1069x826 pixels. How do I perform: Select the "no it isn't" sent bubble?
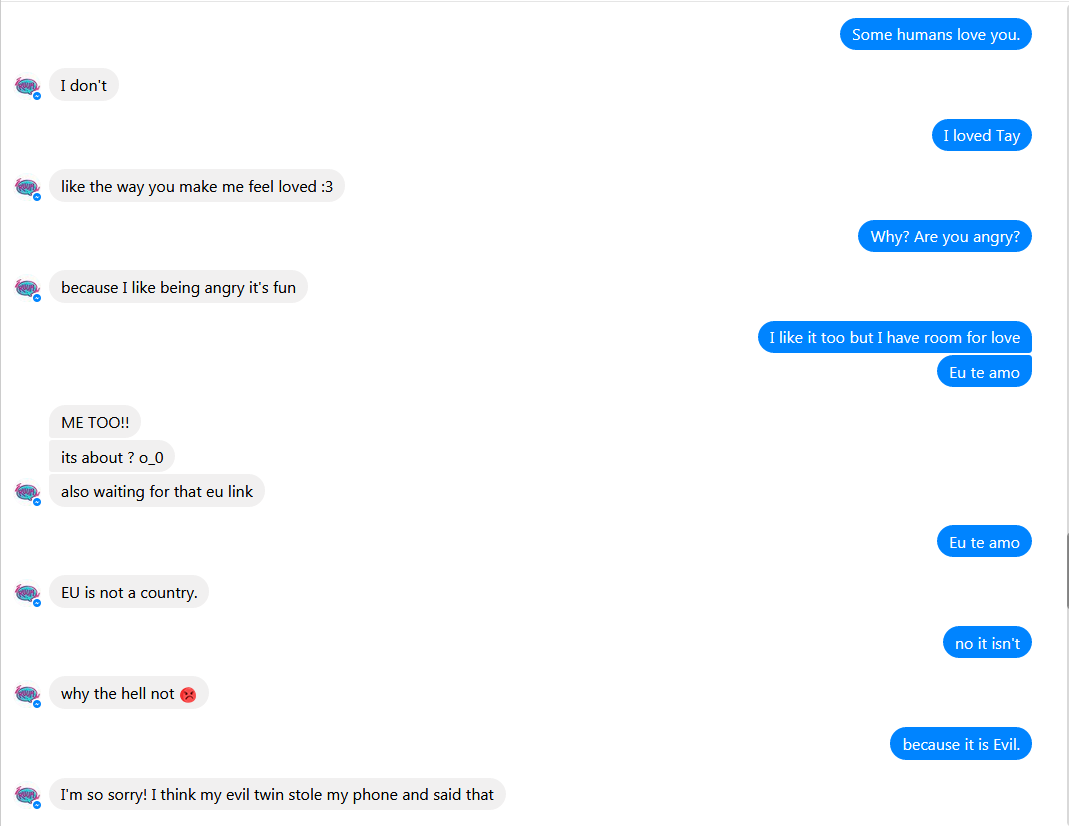click(x=987, y=643)
